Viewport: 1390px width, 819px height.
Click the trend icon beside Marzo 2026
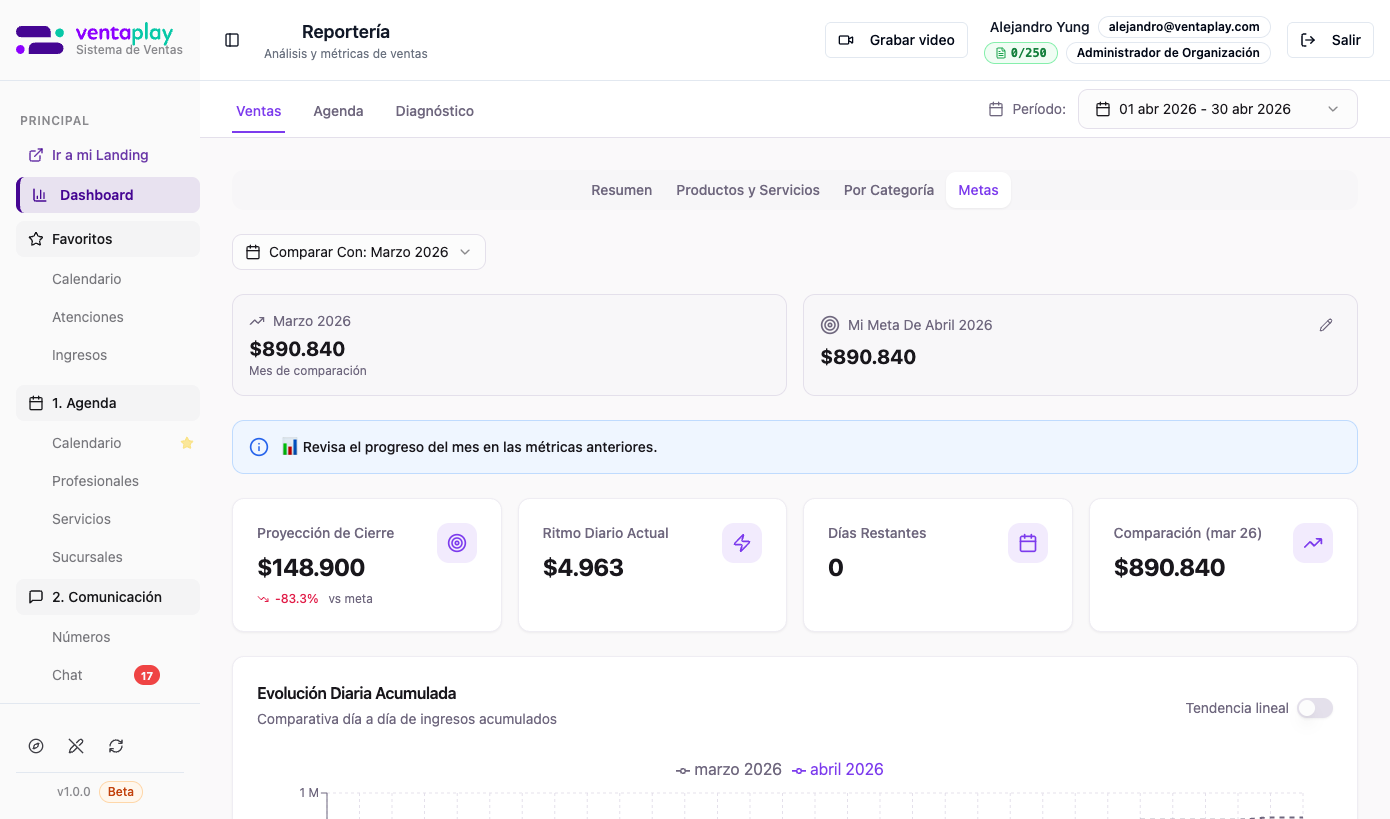[257, 321]
